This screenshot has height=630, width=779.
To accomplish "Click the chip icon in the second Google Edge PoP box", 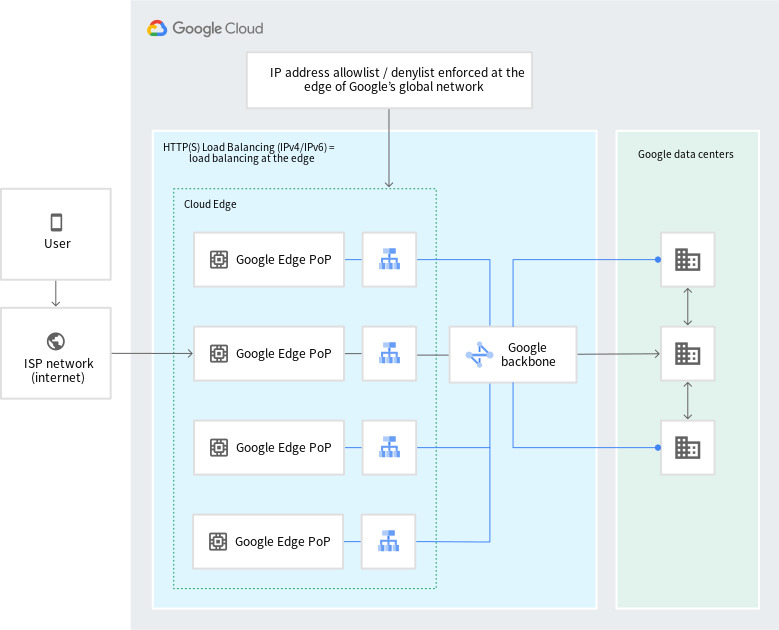I will pyautogui.click(x=219, y=353).
